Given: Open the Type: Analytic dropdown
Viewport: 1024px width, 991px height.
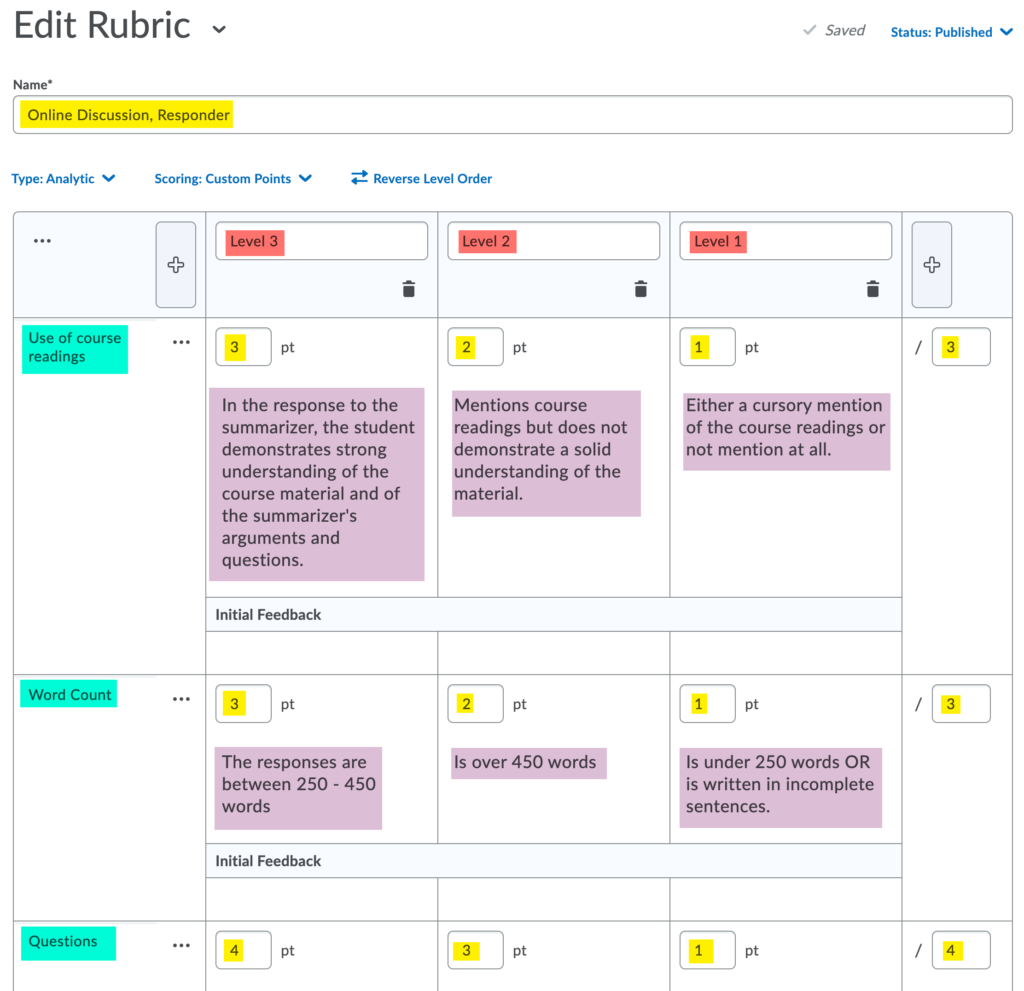Looking at the screenshot, I should (64, 178).
